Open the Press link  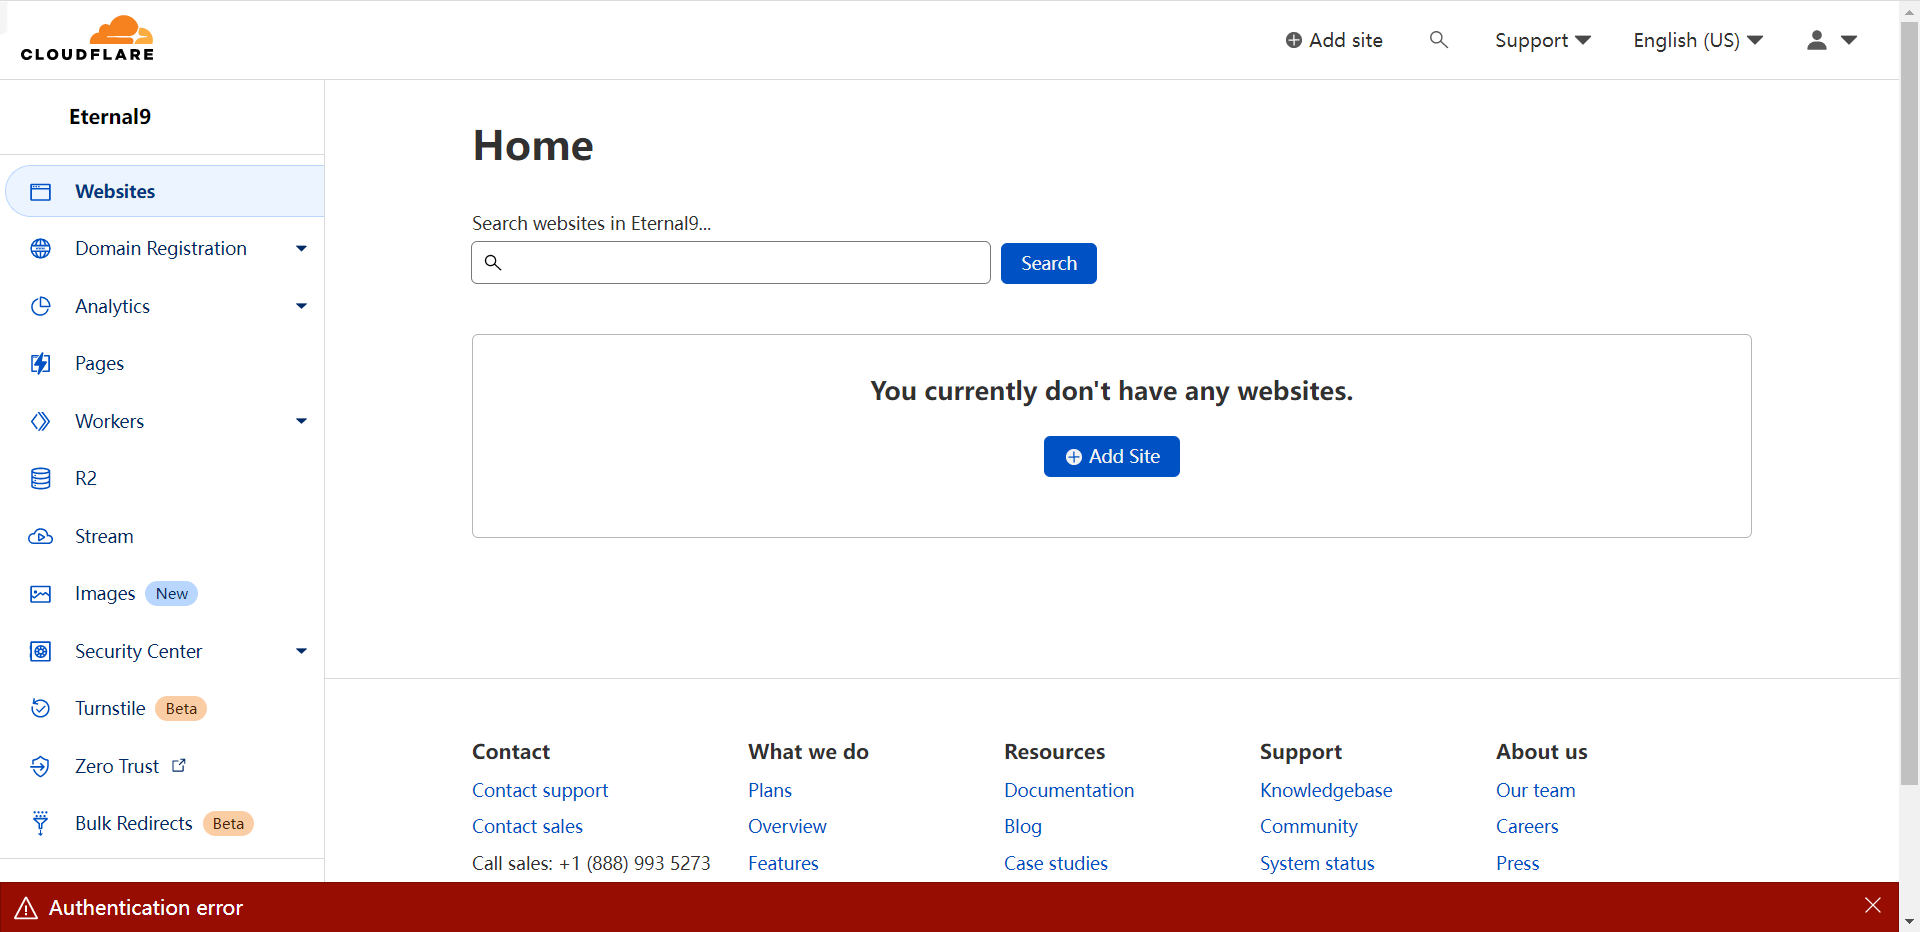[x=1517, y=863]
